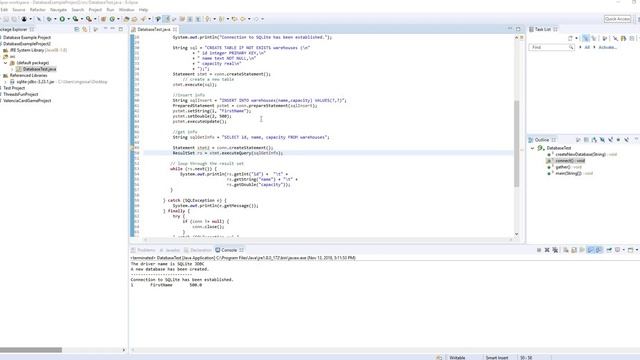640x360 pixels.
Task: Click the All filter link in Task List
Action: 587,47
